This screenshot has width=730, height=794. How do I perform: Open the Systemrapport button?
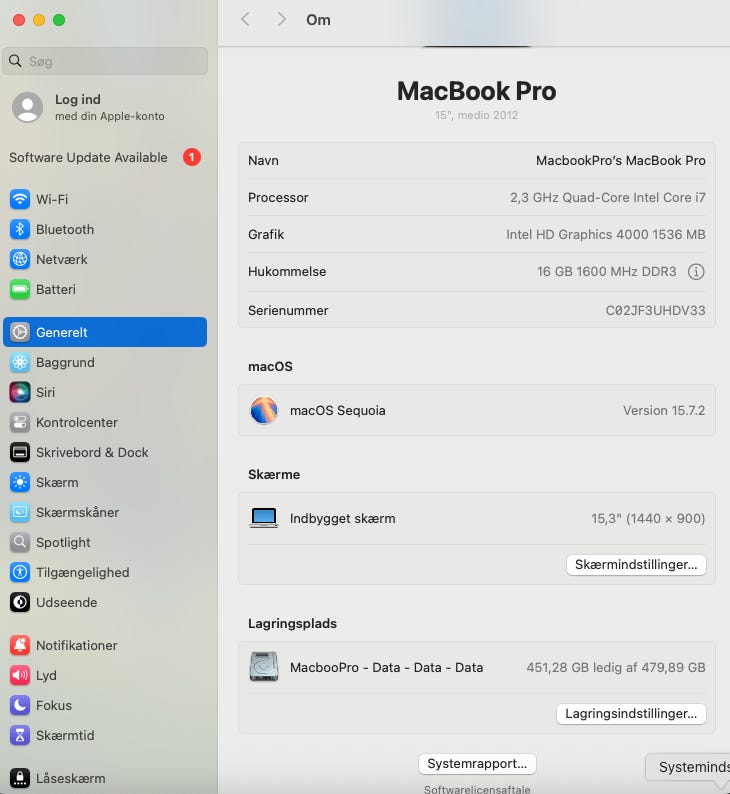point(477,764)
